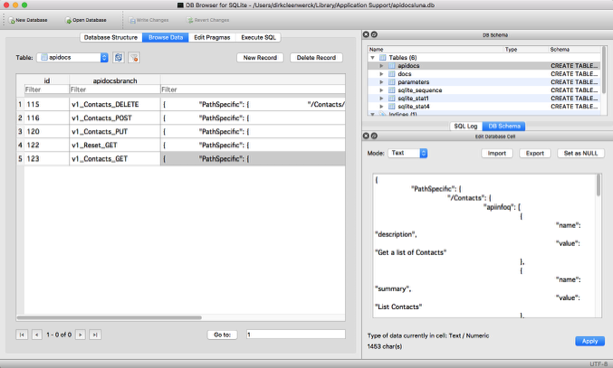613x368 pixels.
Task: Collapse the Tables (6) tree node
Action: coord(373,57)
